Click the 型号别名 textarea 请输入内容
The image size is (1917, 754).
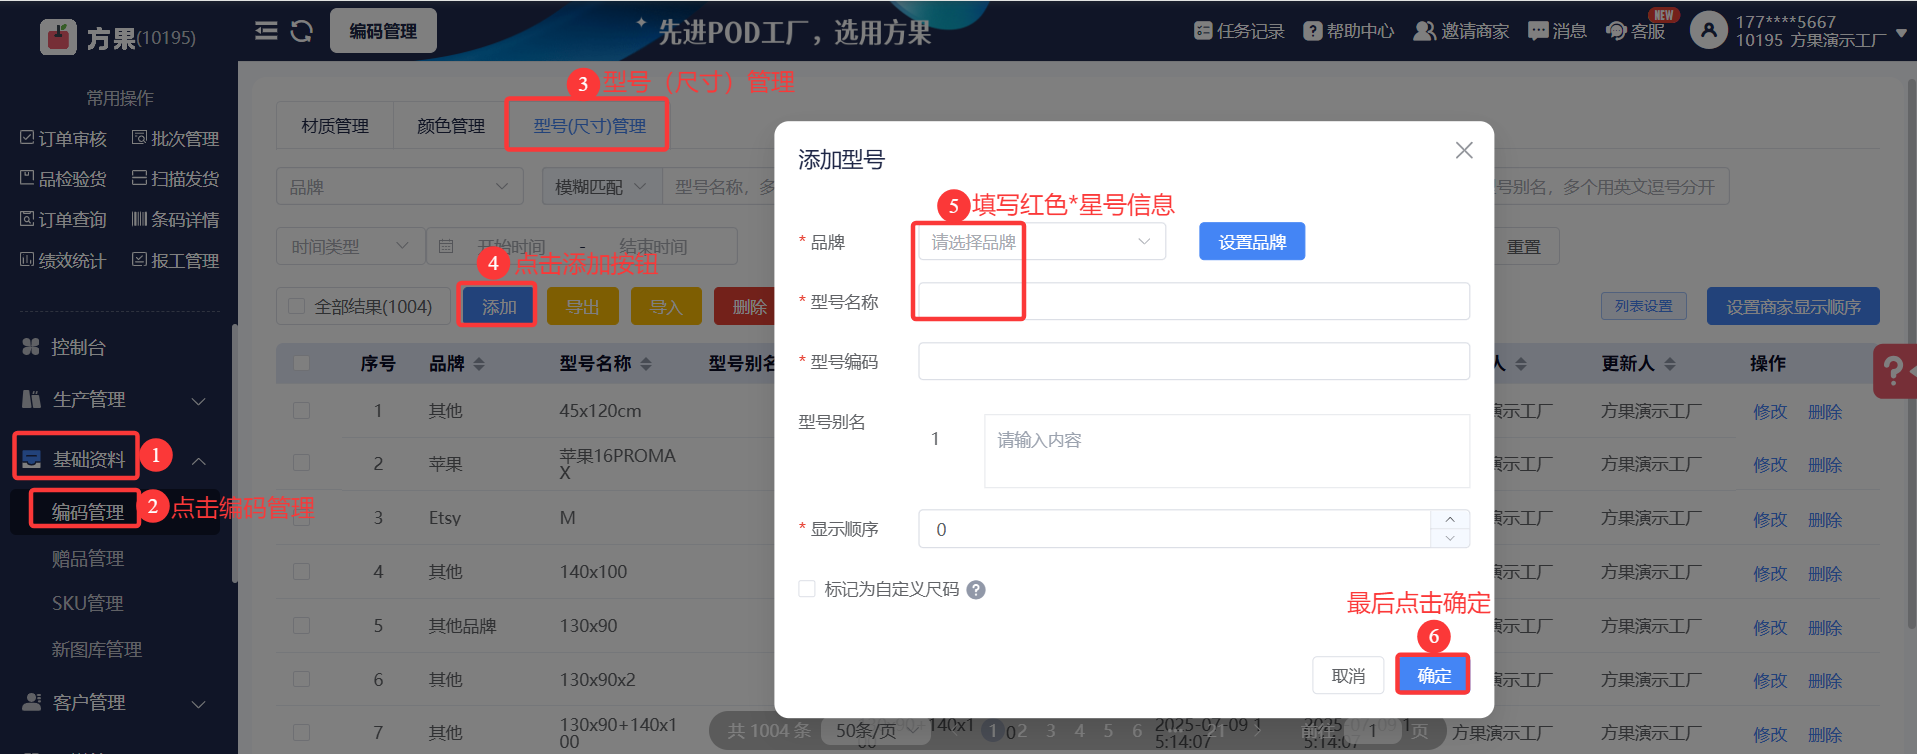[x=1227, y=451]
